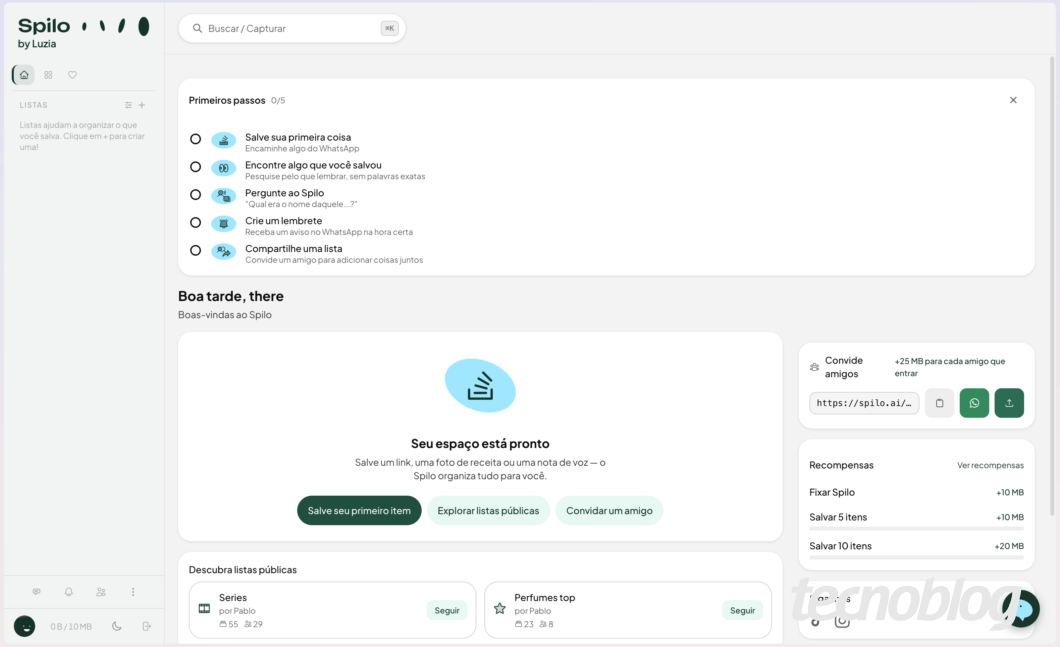Click the 'Fixar Spilo' reward row
The image size is (1060, 647).
[916, 492]
